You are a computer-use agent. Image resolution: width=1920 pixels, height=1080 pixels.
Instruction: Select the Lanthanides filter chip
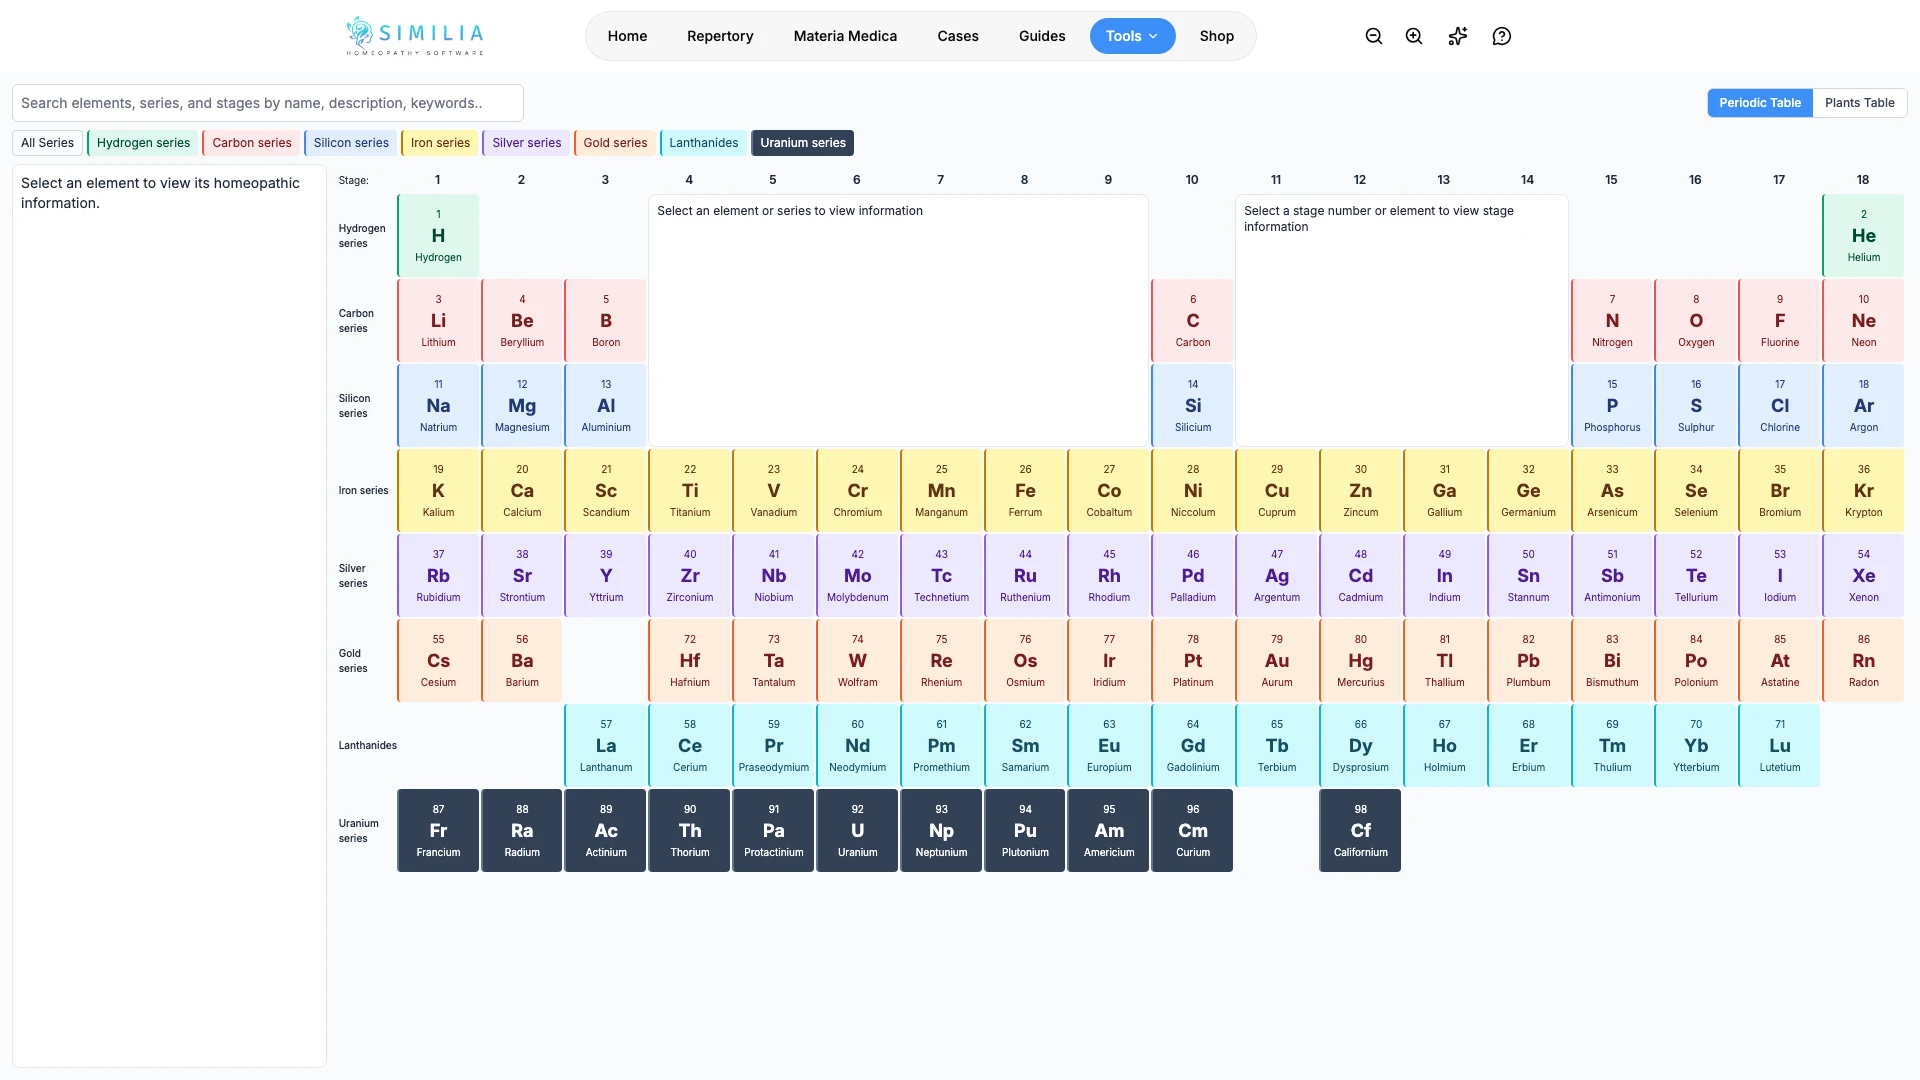point(703,143)
